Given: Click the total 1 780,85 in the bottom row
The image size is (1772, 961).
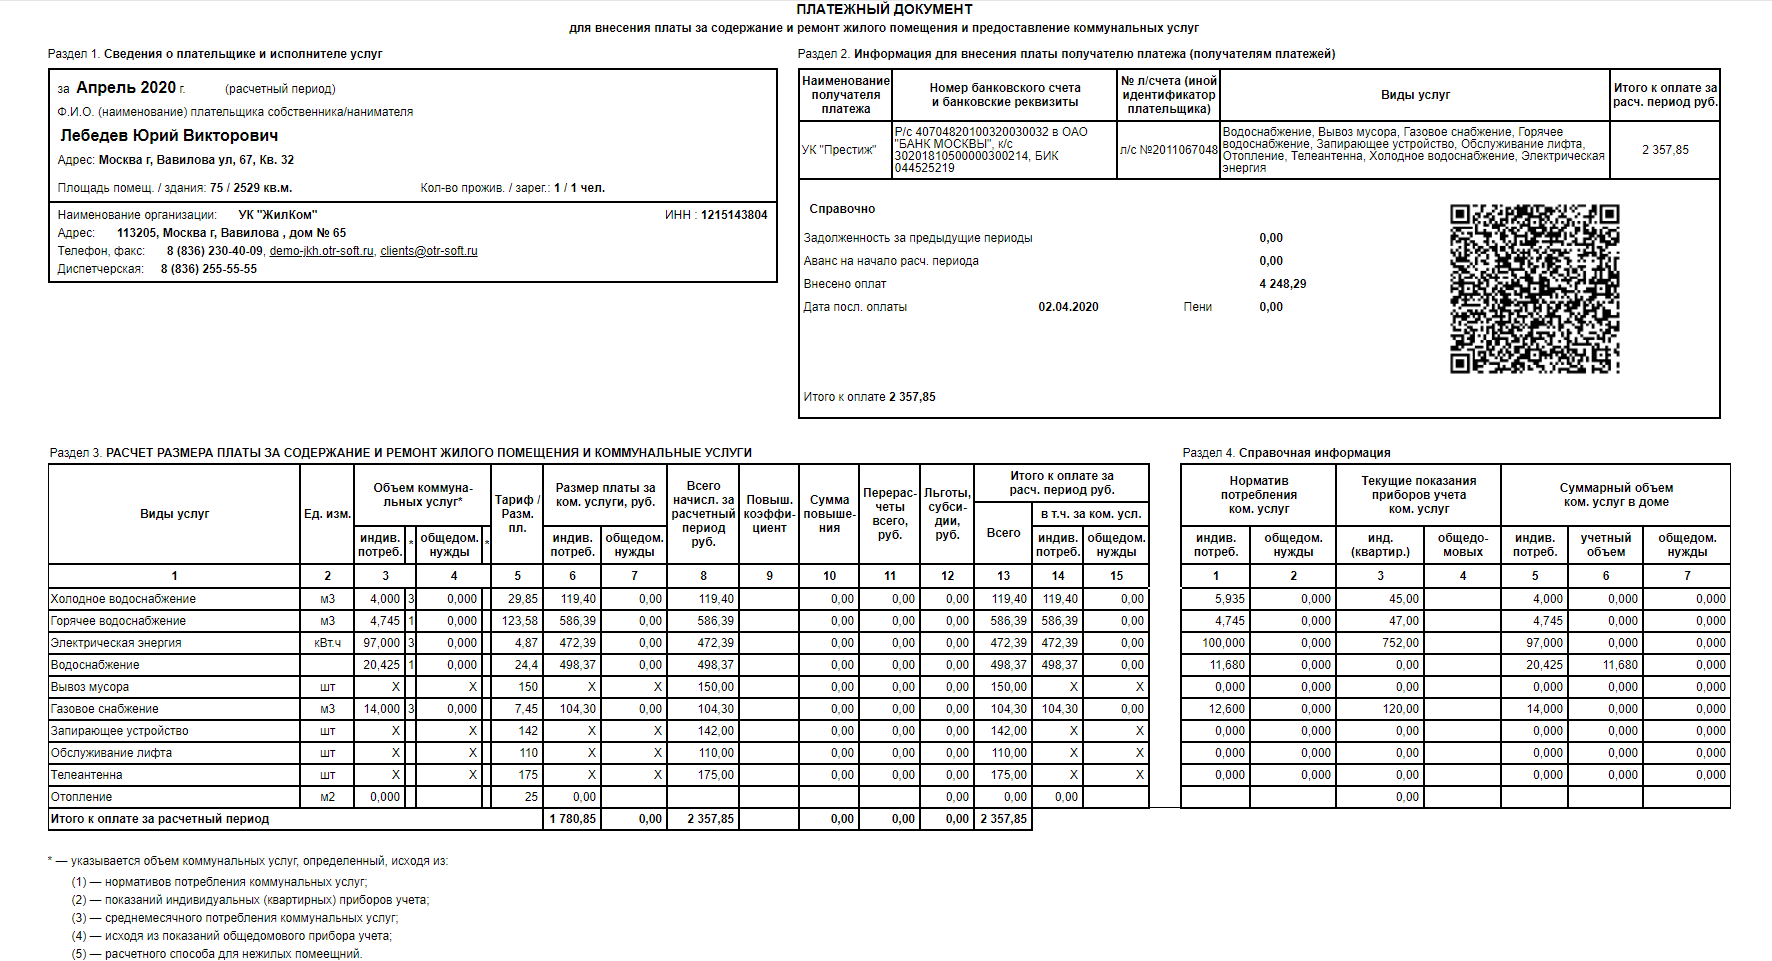Looking at the screenshot, I should pyautogui.click(x=573, y=819).
